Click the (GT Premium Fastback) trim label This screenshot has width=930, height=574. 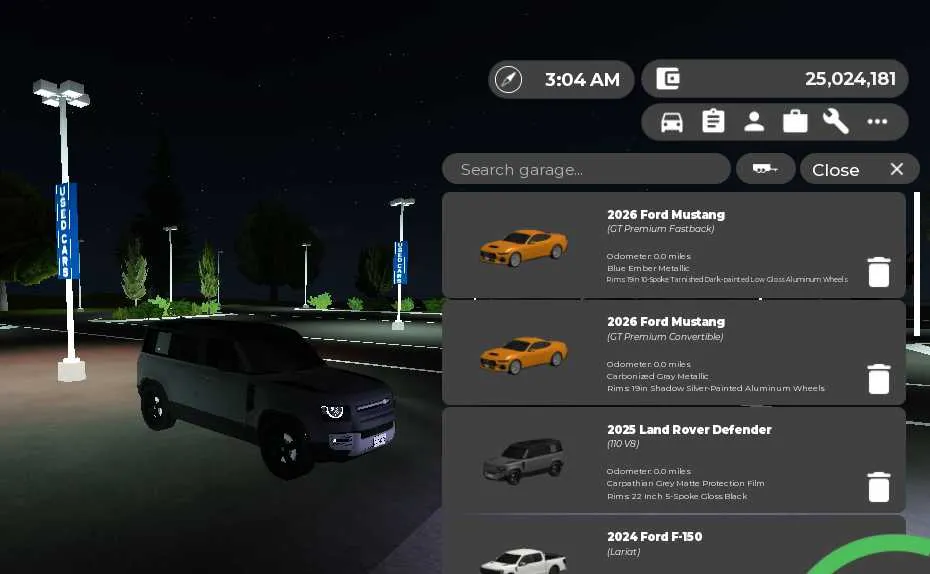point(661,228)
